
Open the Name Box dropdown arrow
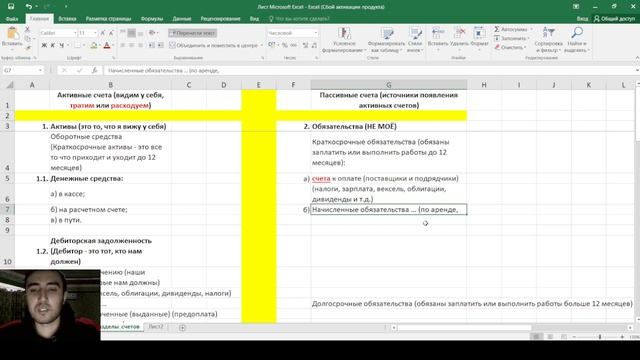click(40, 70)
